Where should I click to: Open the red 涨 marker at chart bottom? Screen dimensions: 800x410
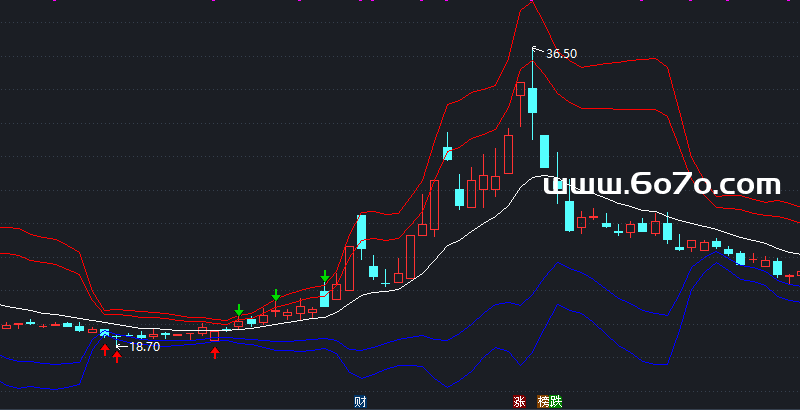click(x=519, y=402)
